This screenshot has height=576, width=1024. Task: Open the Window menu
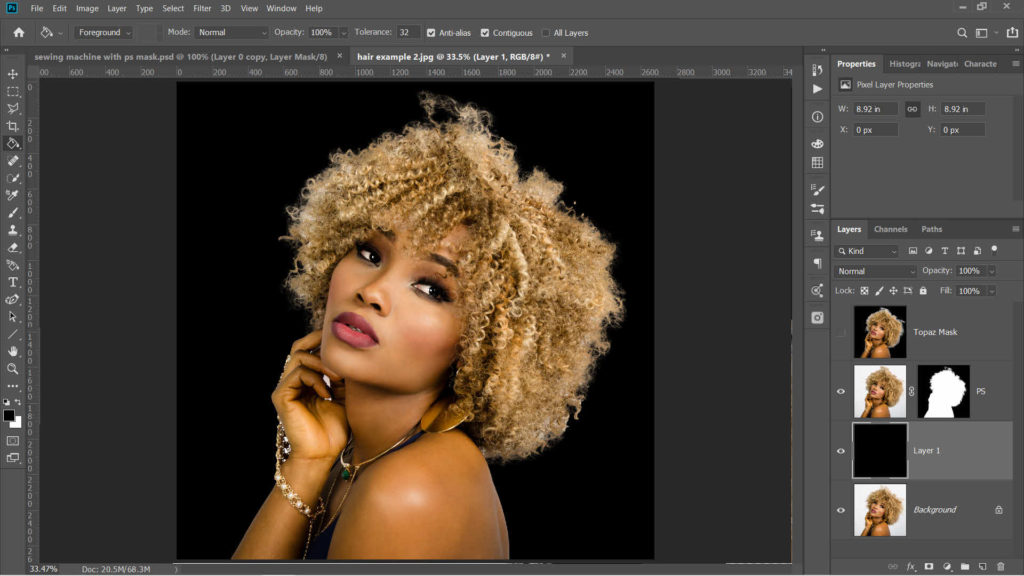pos(281,8)
